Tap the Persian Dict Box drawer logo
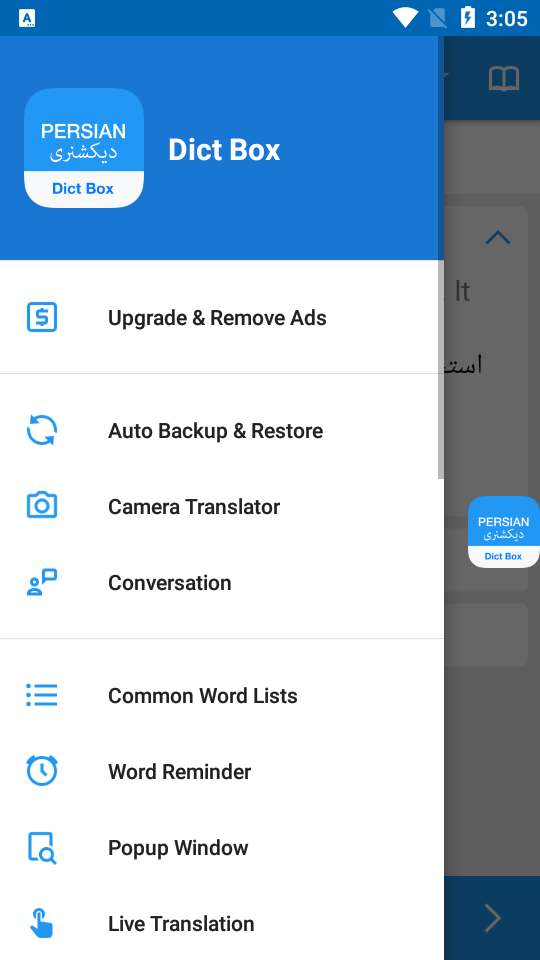The height and width of the screenshot is (960, 540). (x=84, y=148)
